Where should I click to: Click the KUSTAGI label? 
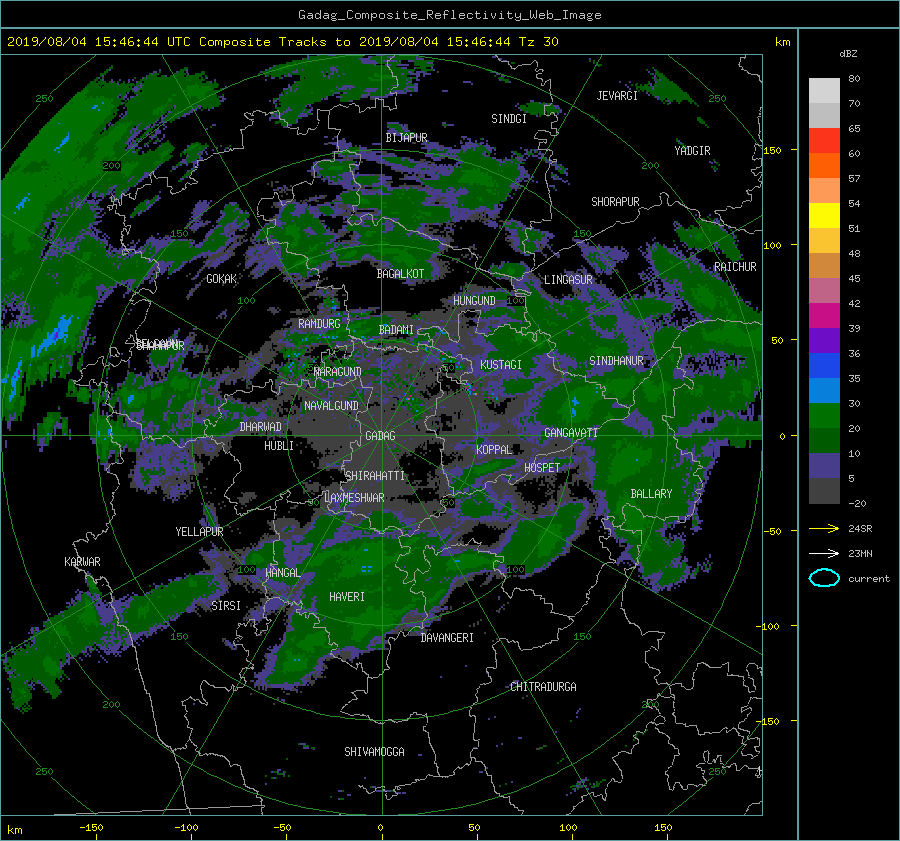[501, 365]
